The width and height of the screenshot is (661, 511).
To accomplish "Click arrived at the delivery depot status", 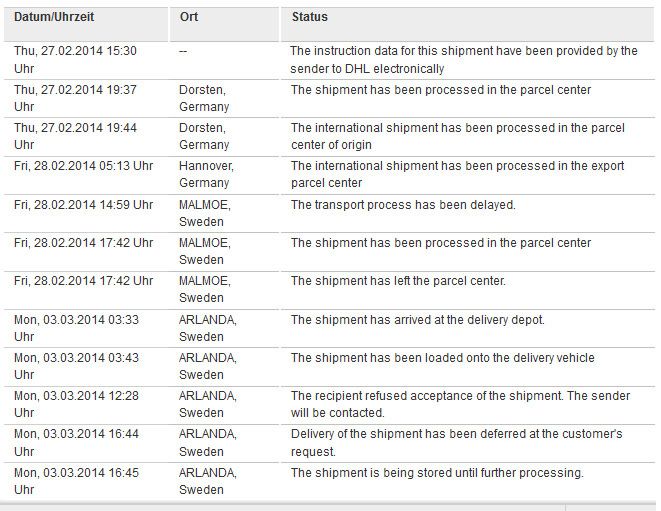I will click(x=417, y=320).
